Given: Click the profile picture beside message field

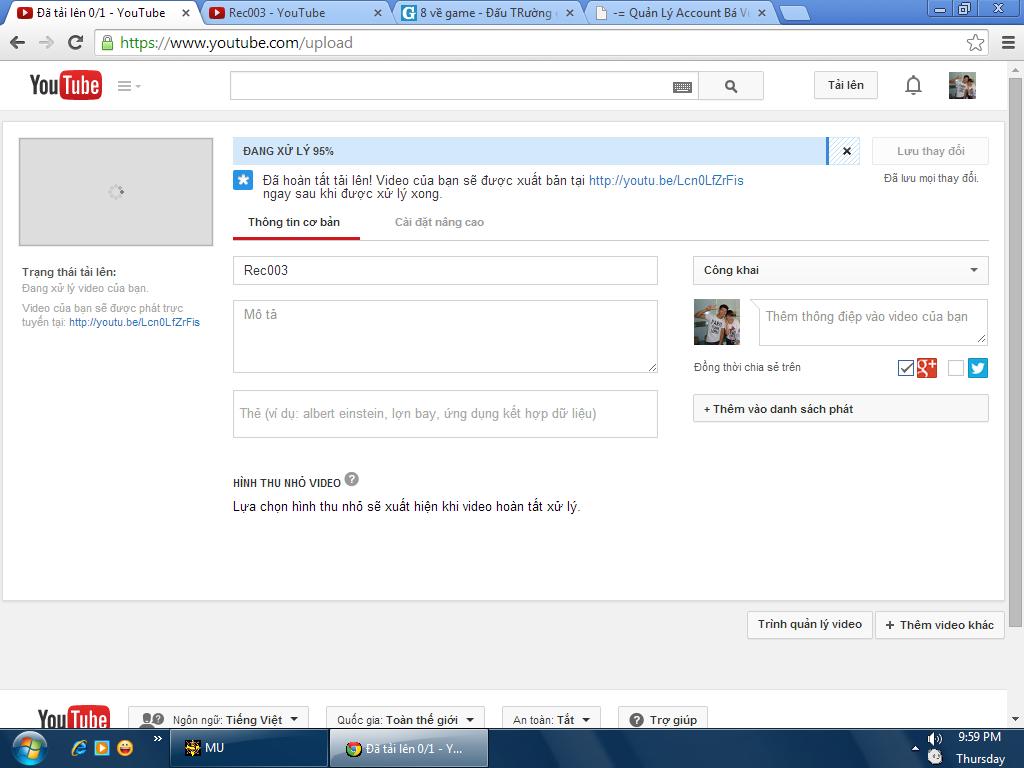Looking at the screenshot, I should point(717,322).
